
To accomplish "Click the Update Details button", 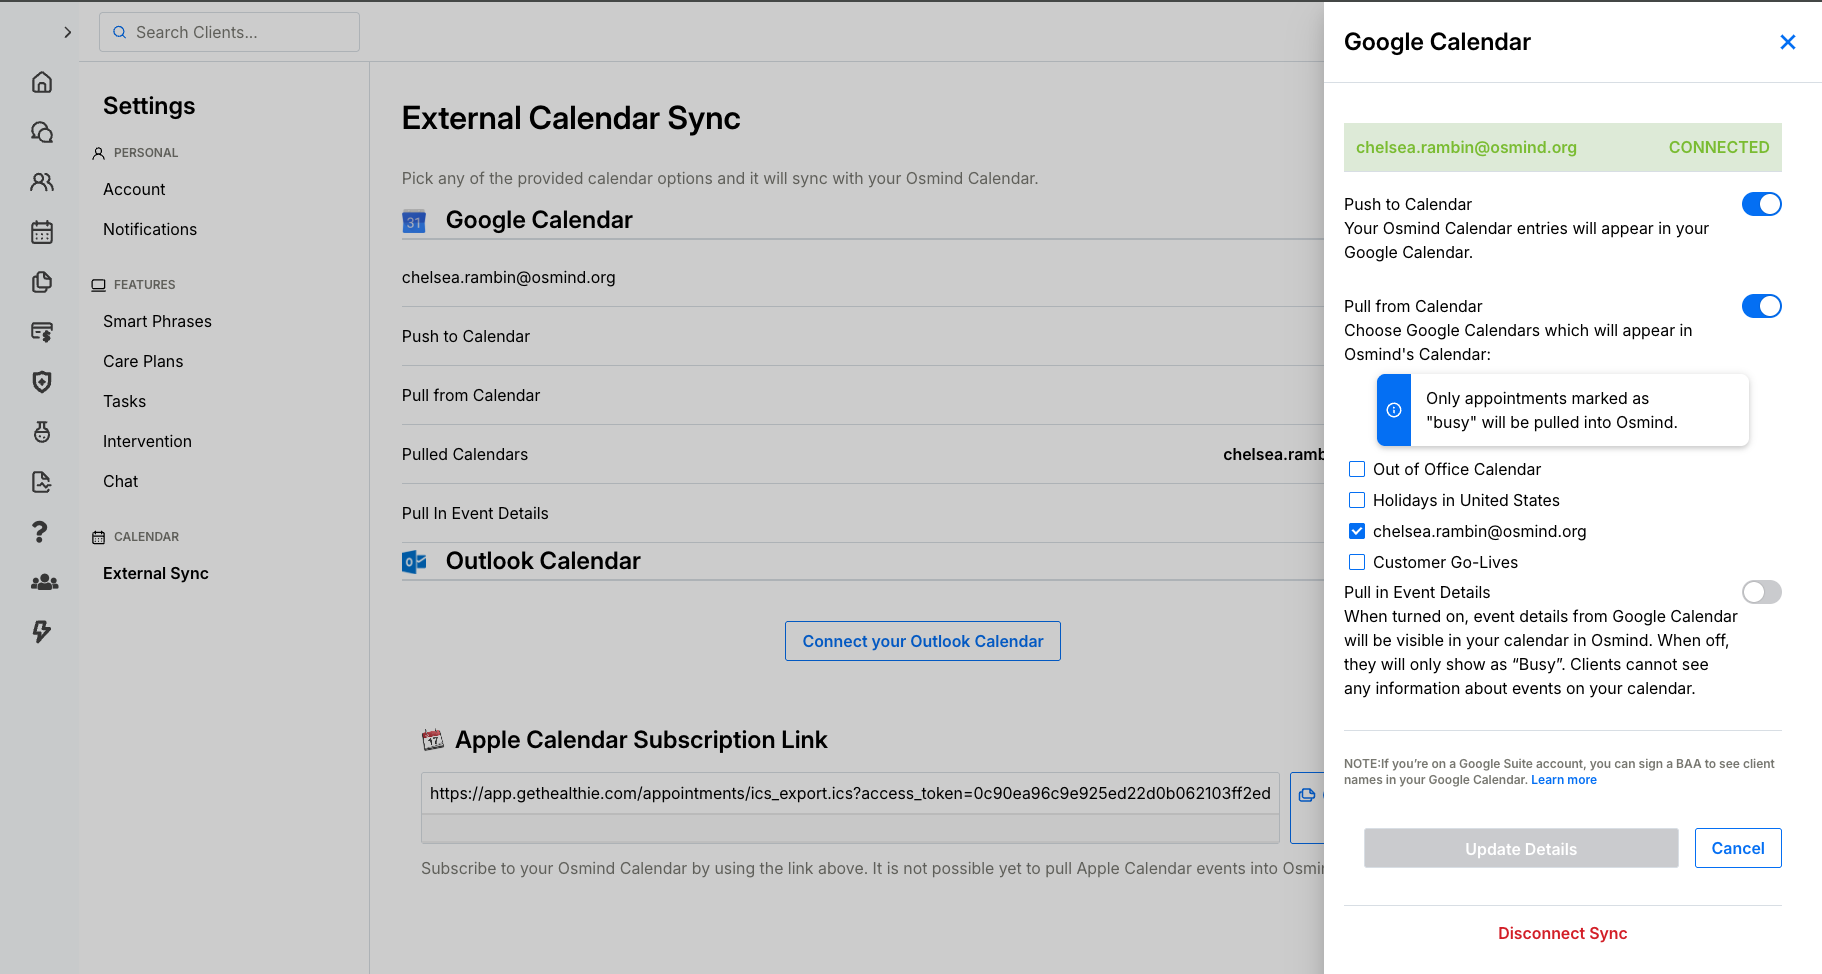I will (1521, 848).
